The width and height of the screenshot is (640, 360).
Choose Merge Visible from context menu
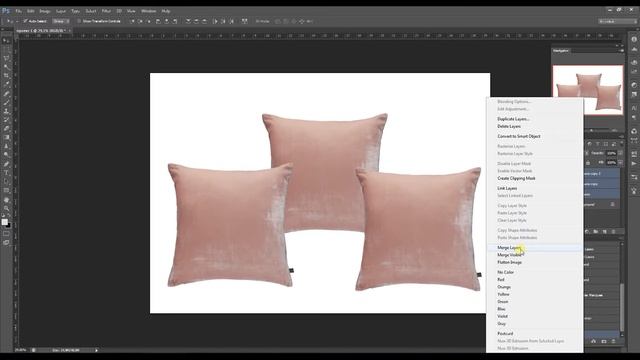(534, 255)
